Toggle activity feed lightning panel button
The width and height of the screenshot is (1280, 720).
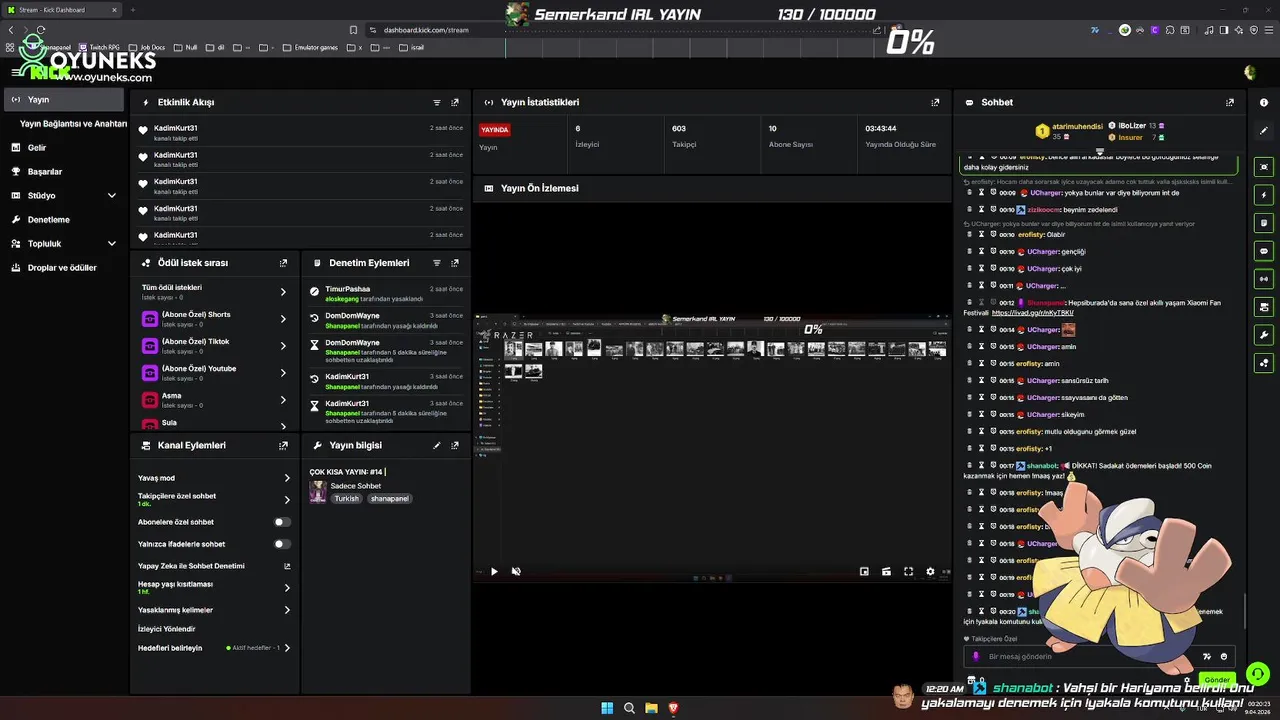click(1264, 195)
